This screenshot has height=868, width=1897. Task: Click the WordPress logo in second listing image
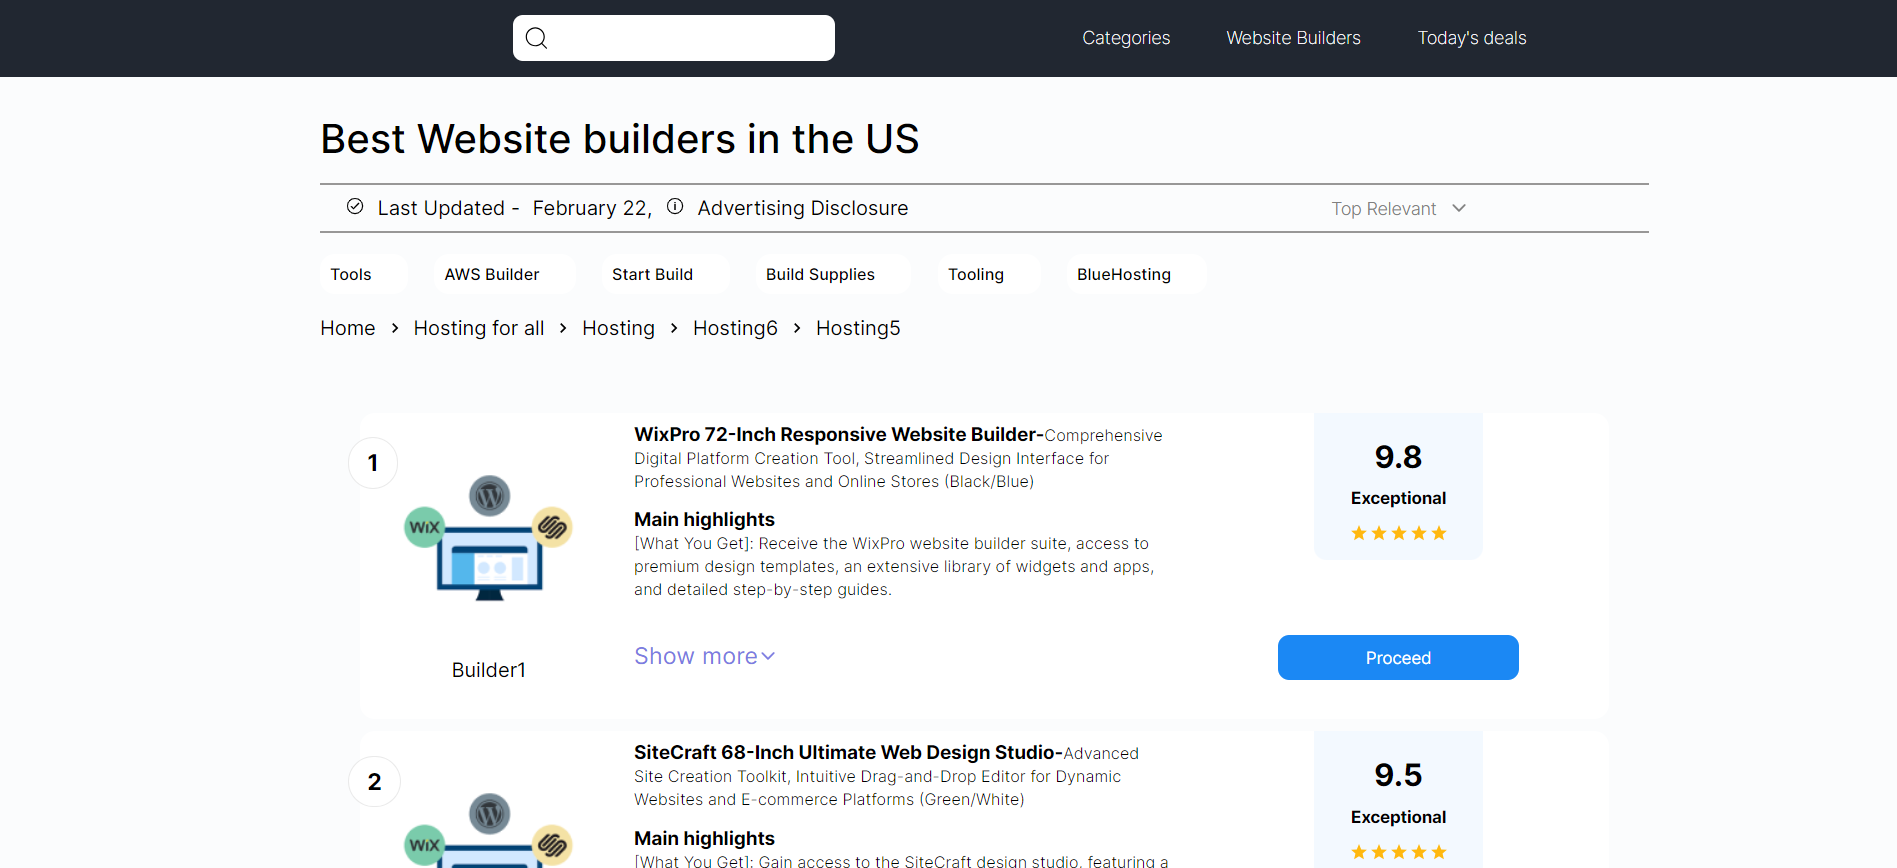point(490,814)
